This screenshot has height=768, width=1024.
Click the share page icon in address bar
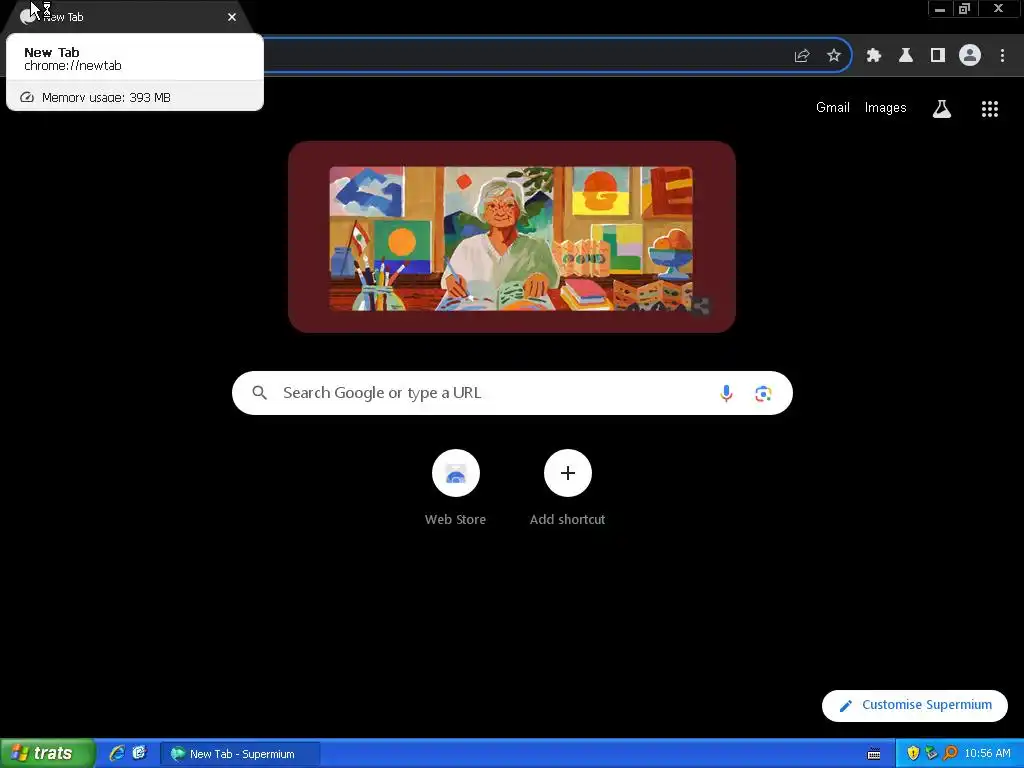(x=802, y=56)
